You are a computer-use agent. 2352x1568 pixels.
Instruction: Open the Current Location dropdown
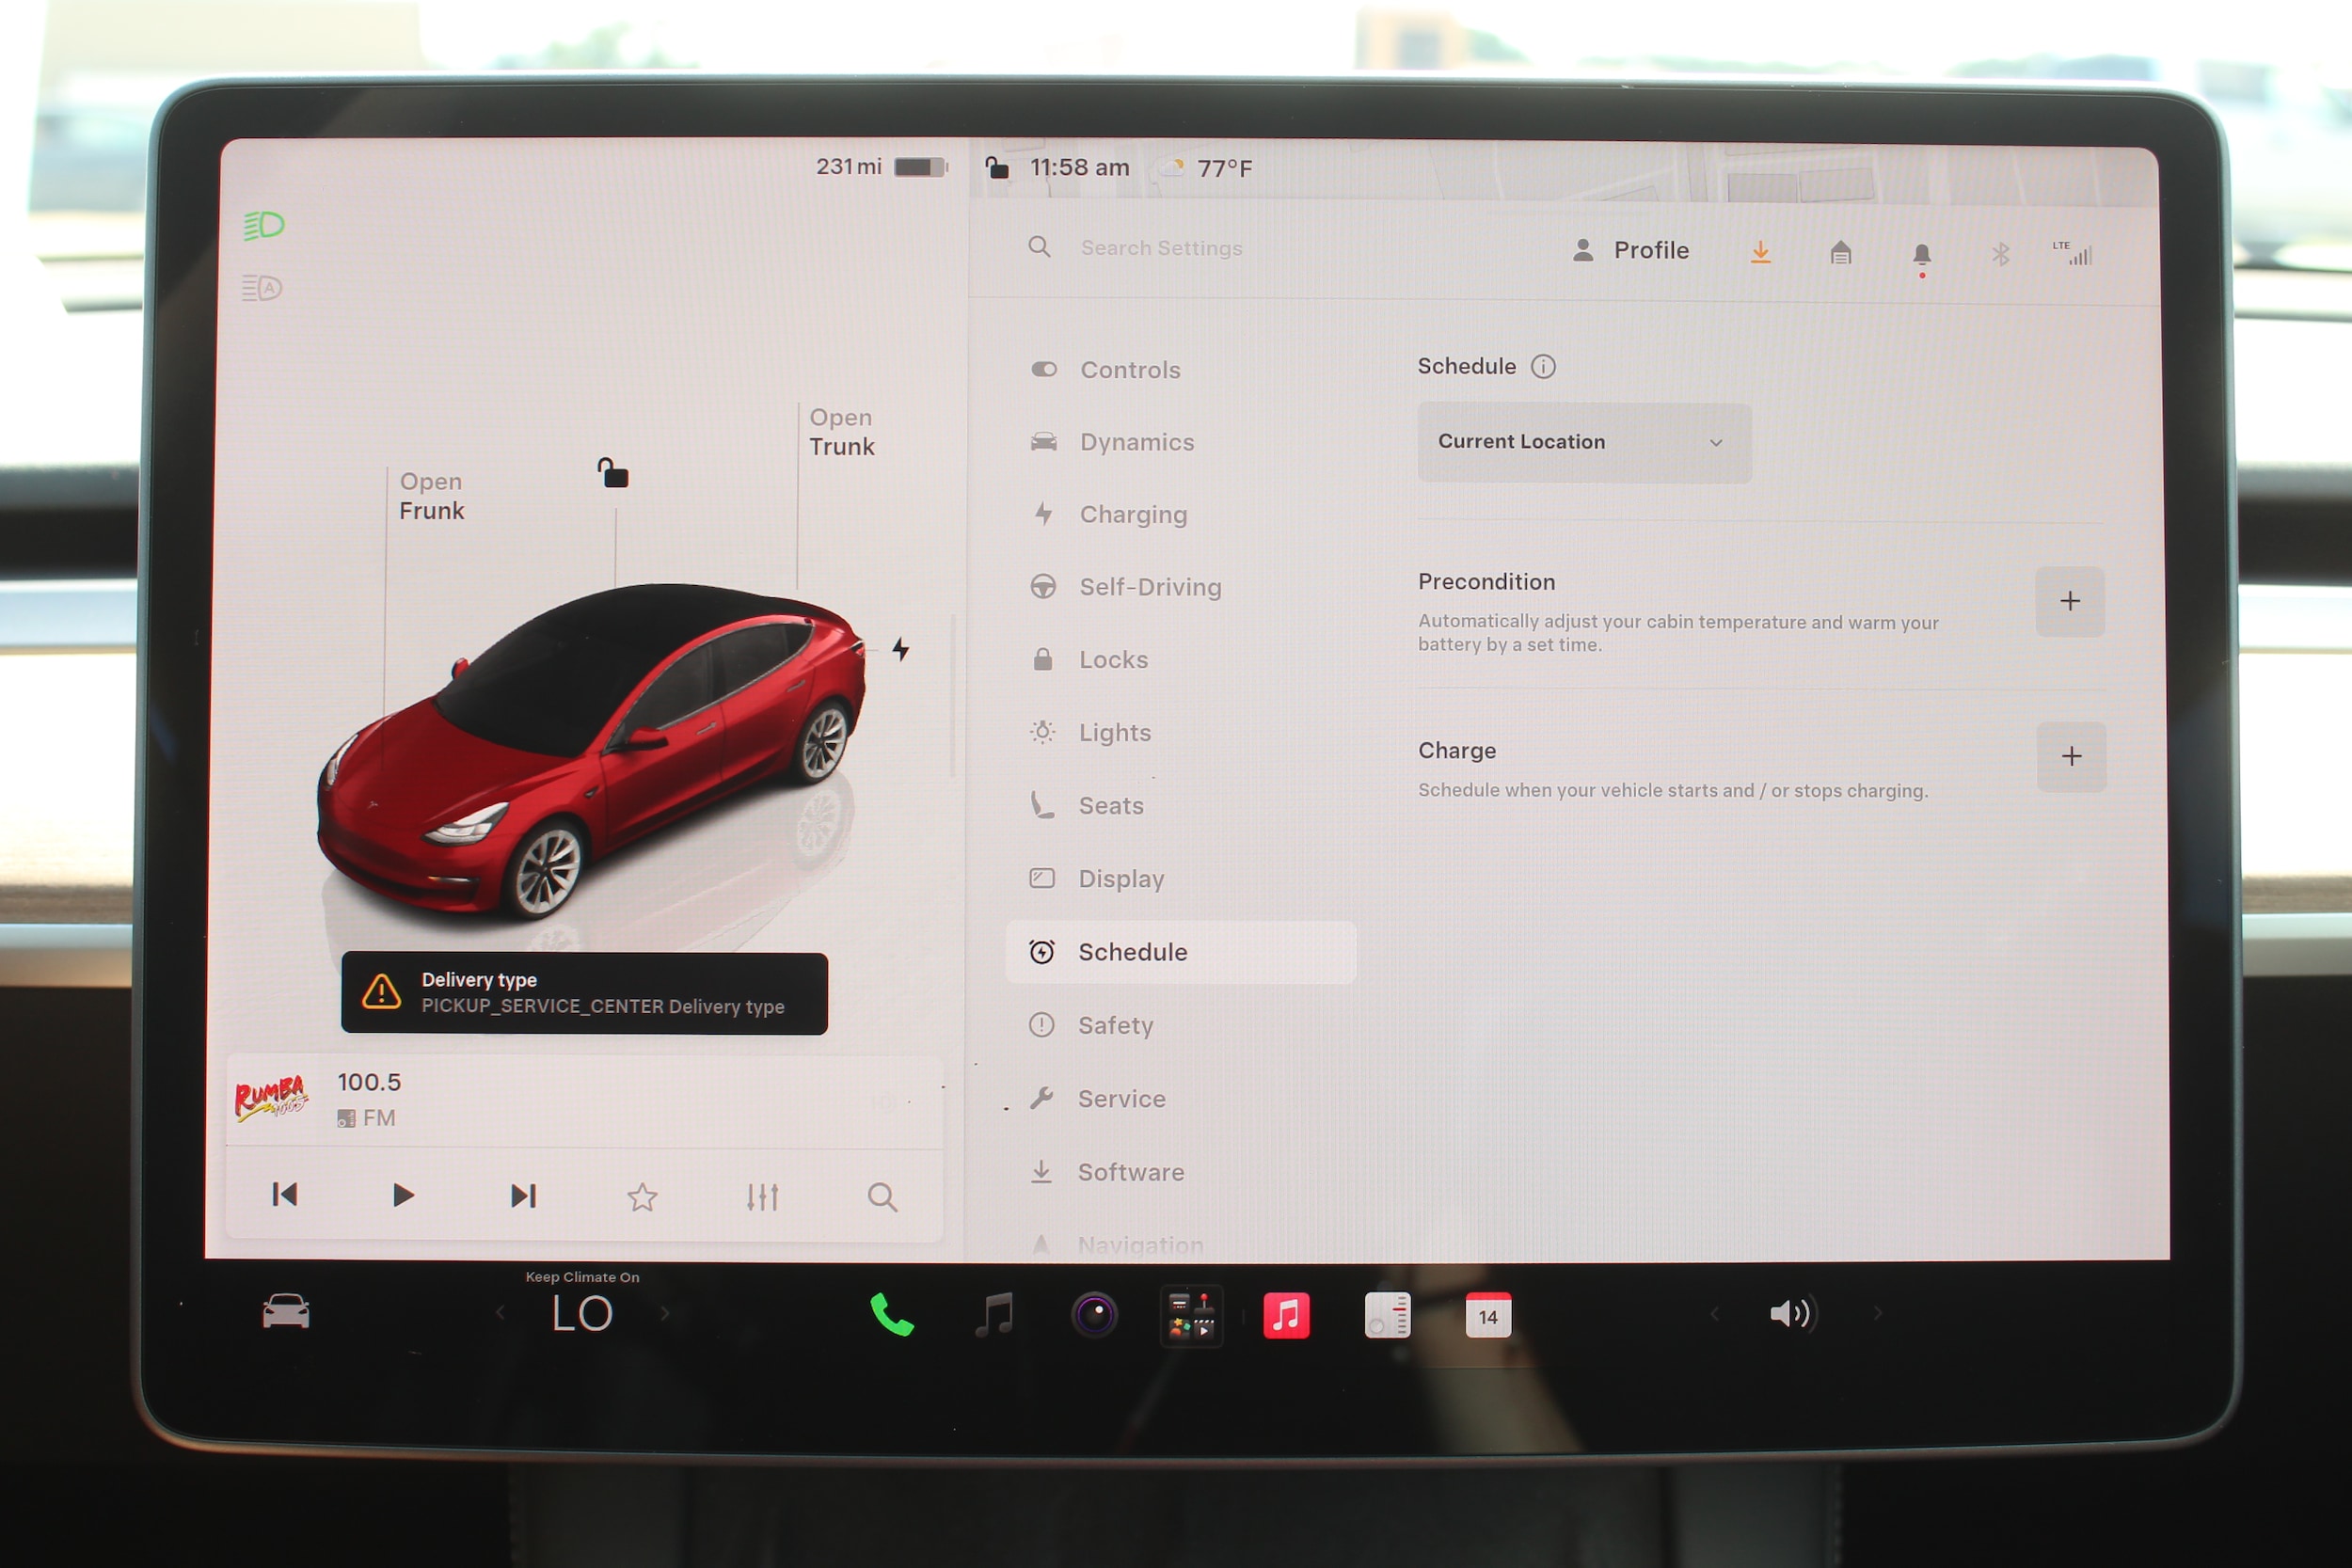(1584, 442)
